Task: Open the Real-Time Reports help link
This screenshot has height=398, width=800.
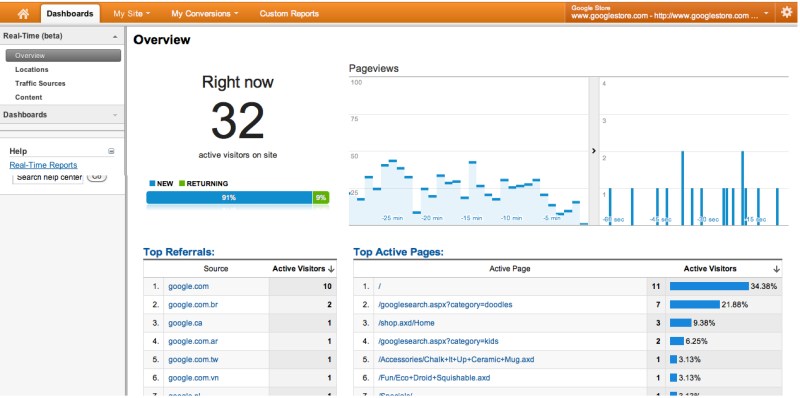Action: (x=43, y=165)
